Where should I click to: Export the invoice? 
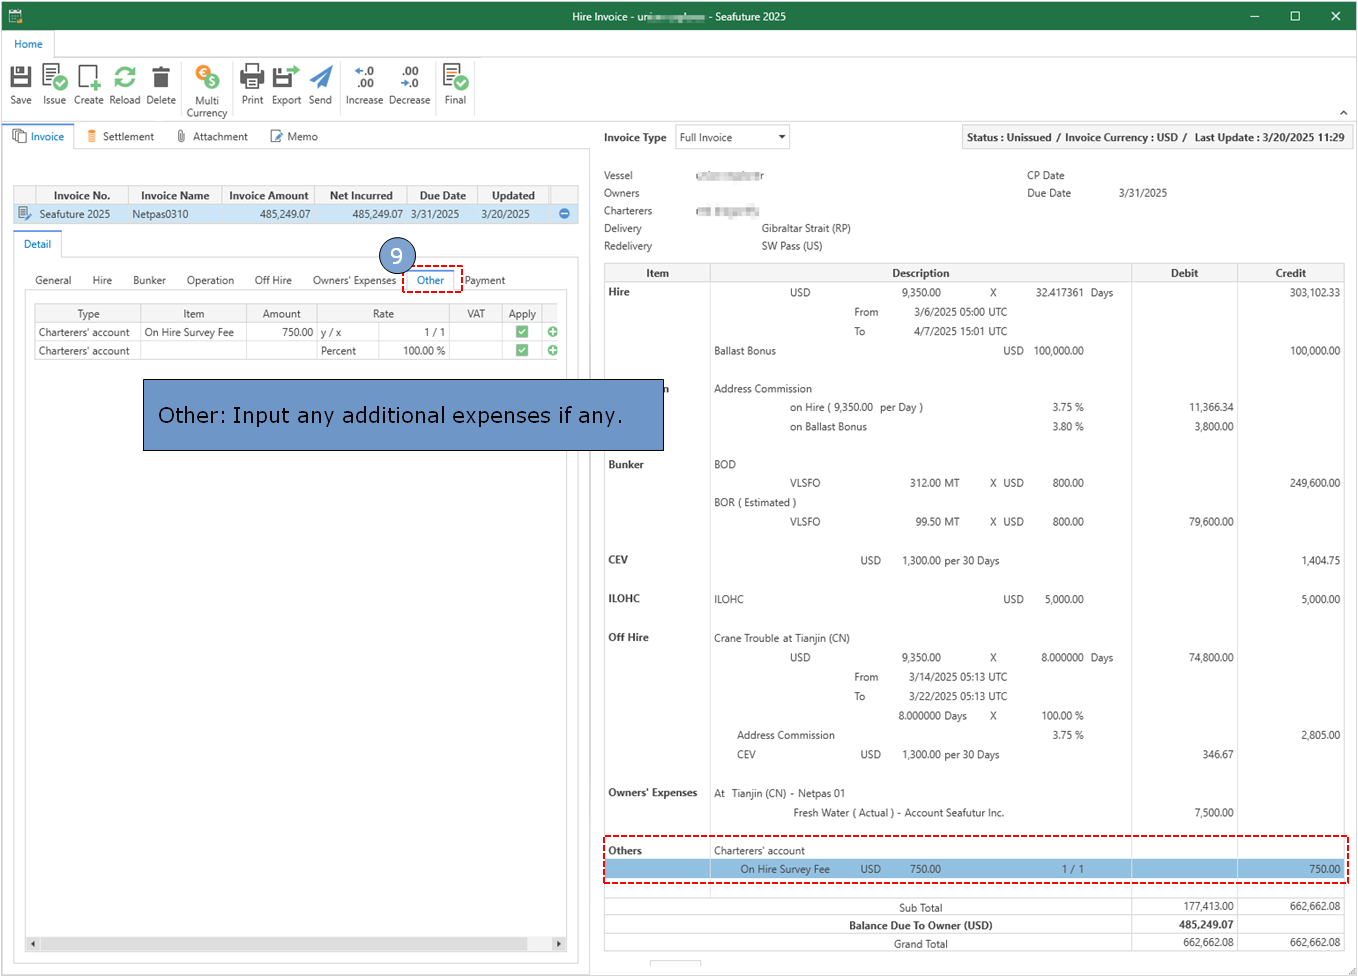tap(286, 78)
